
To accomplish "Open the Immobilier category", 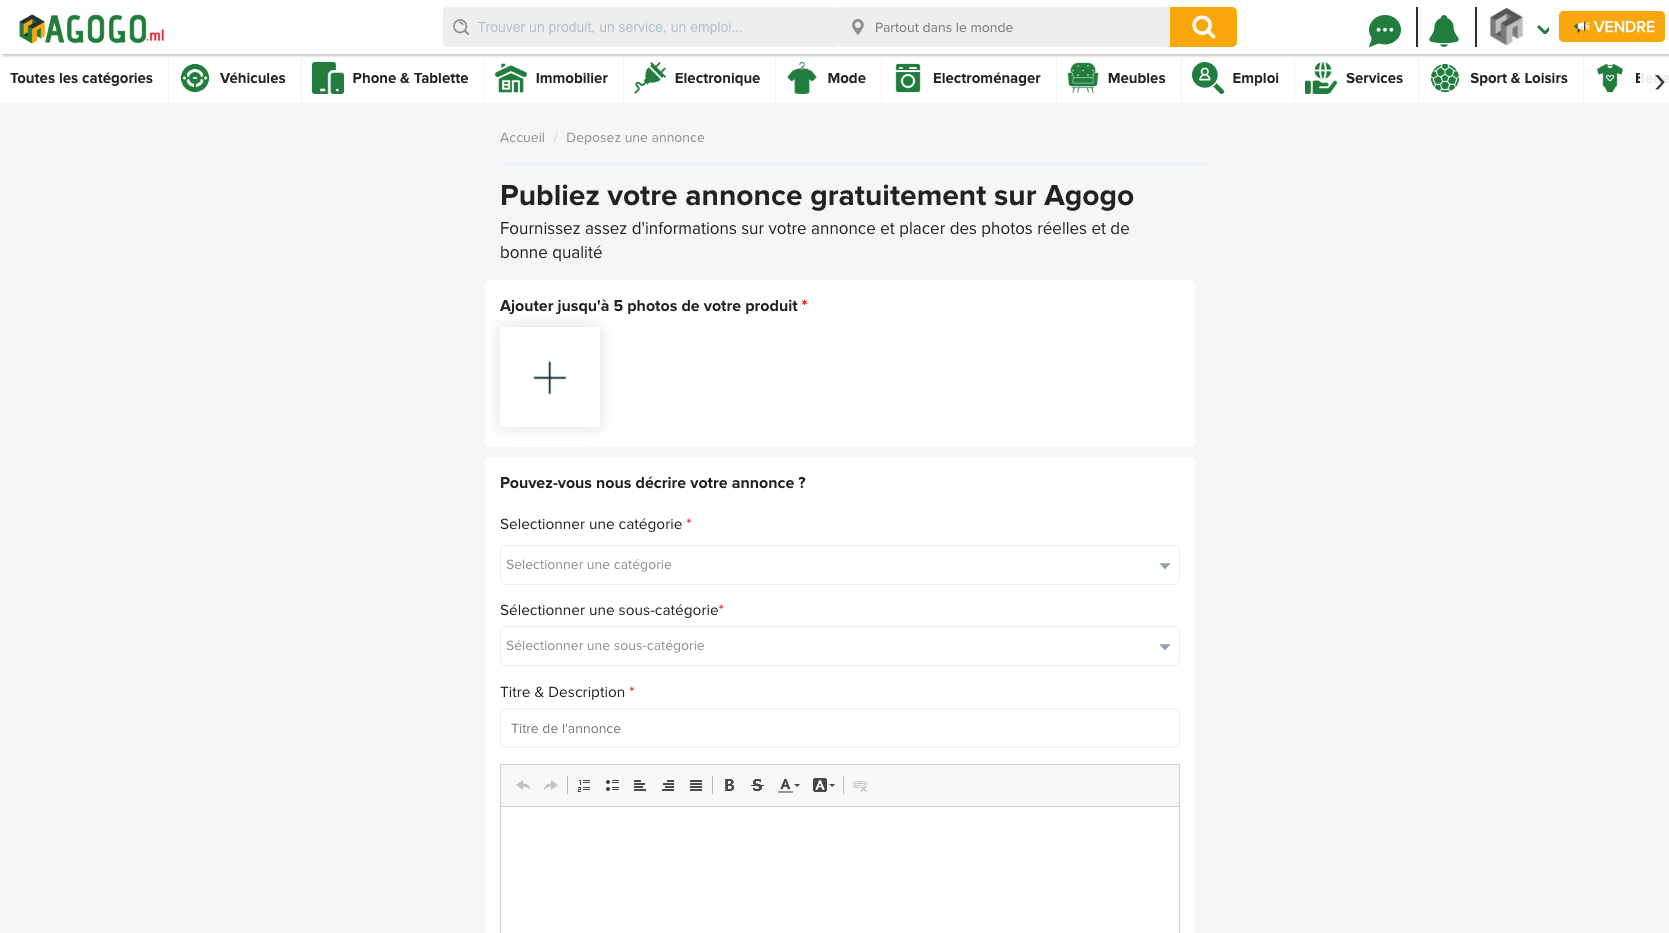I will pos(552,78).
